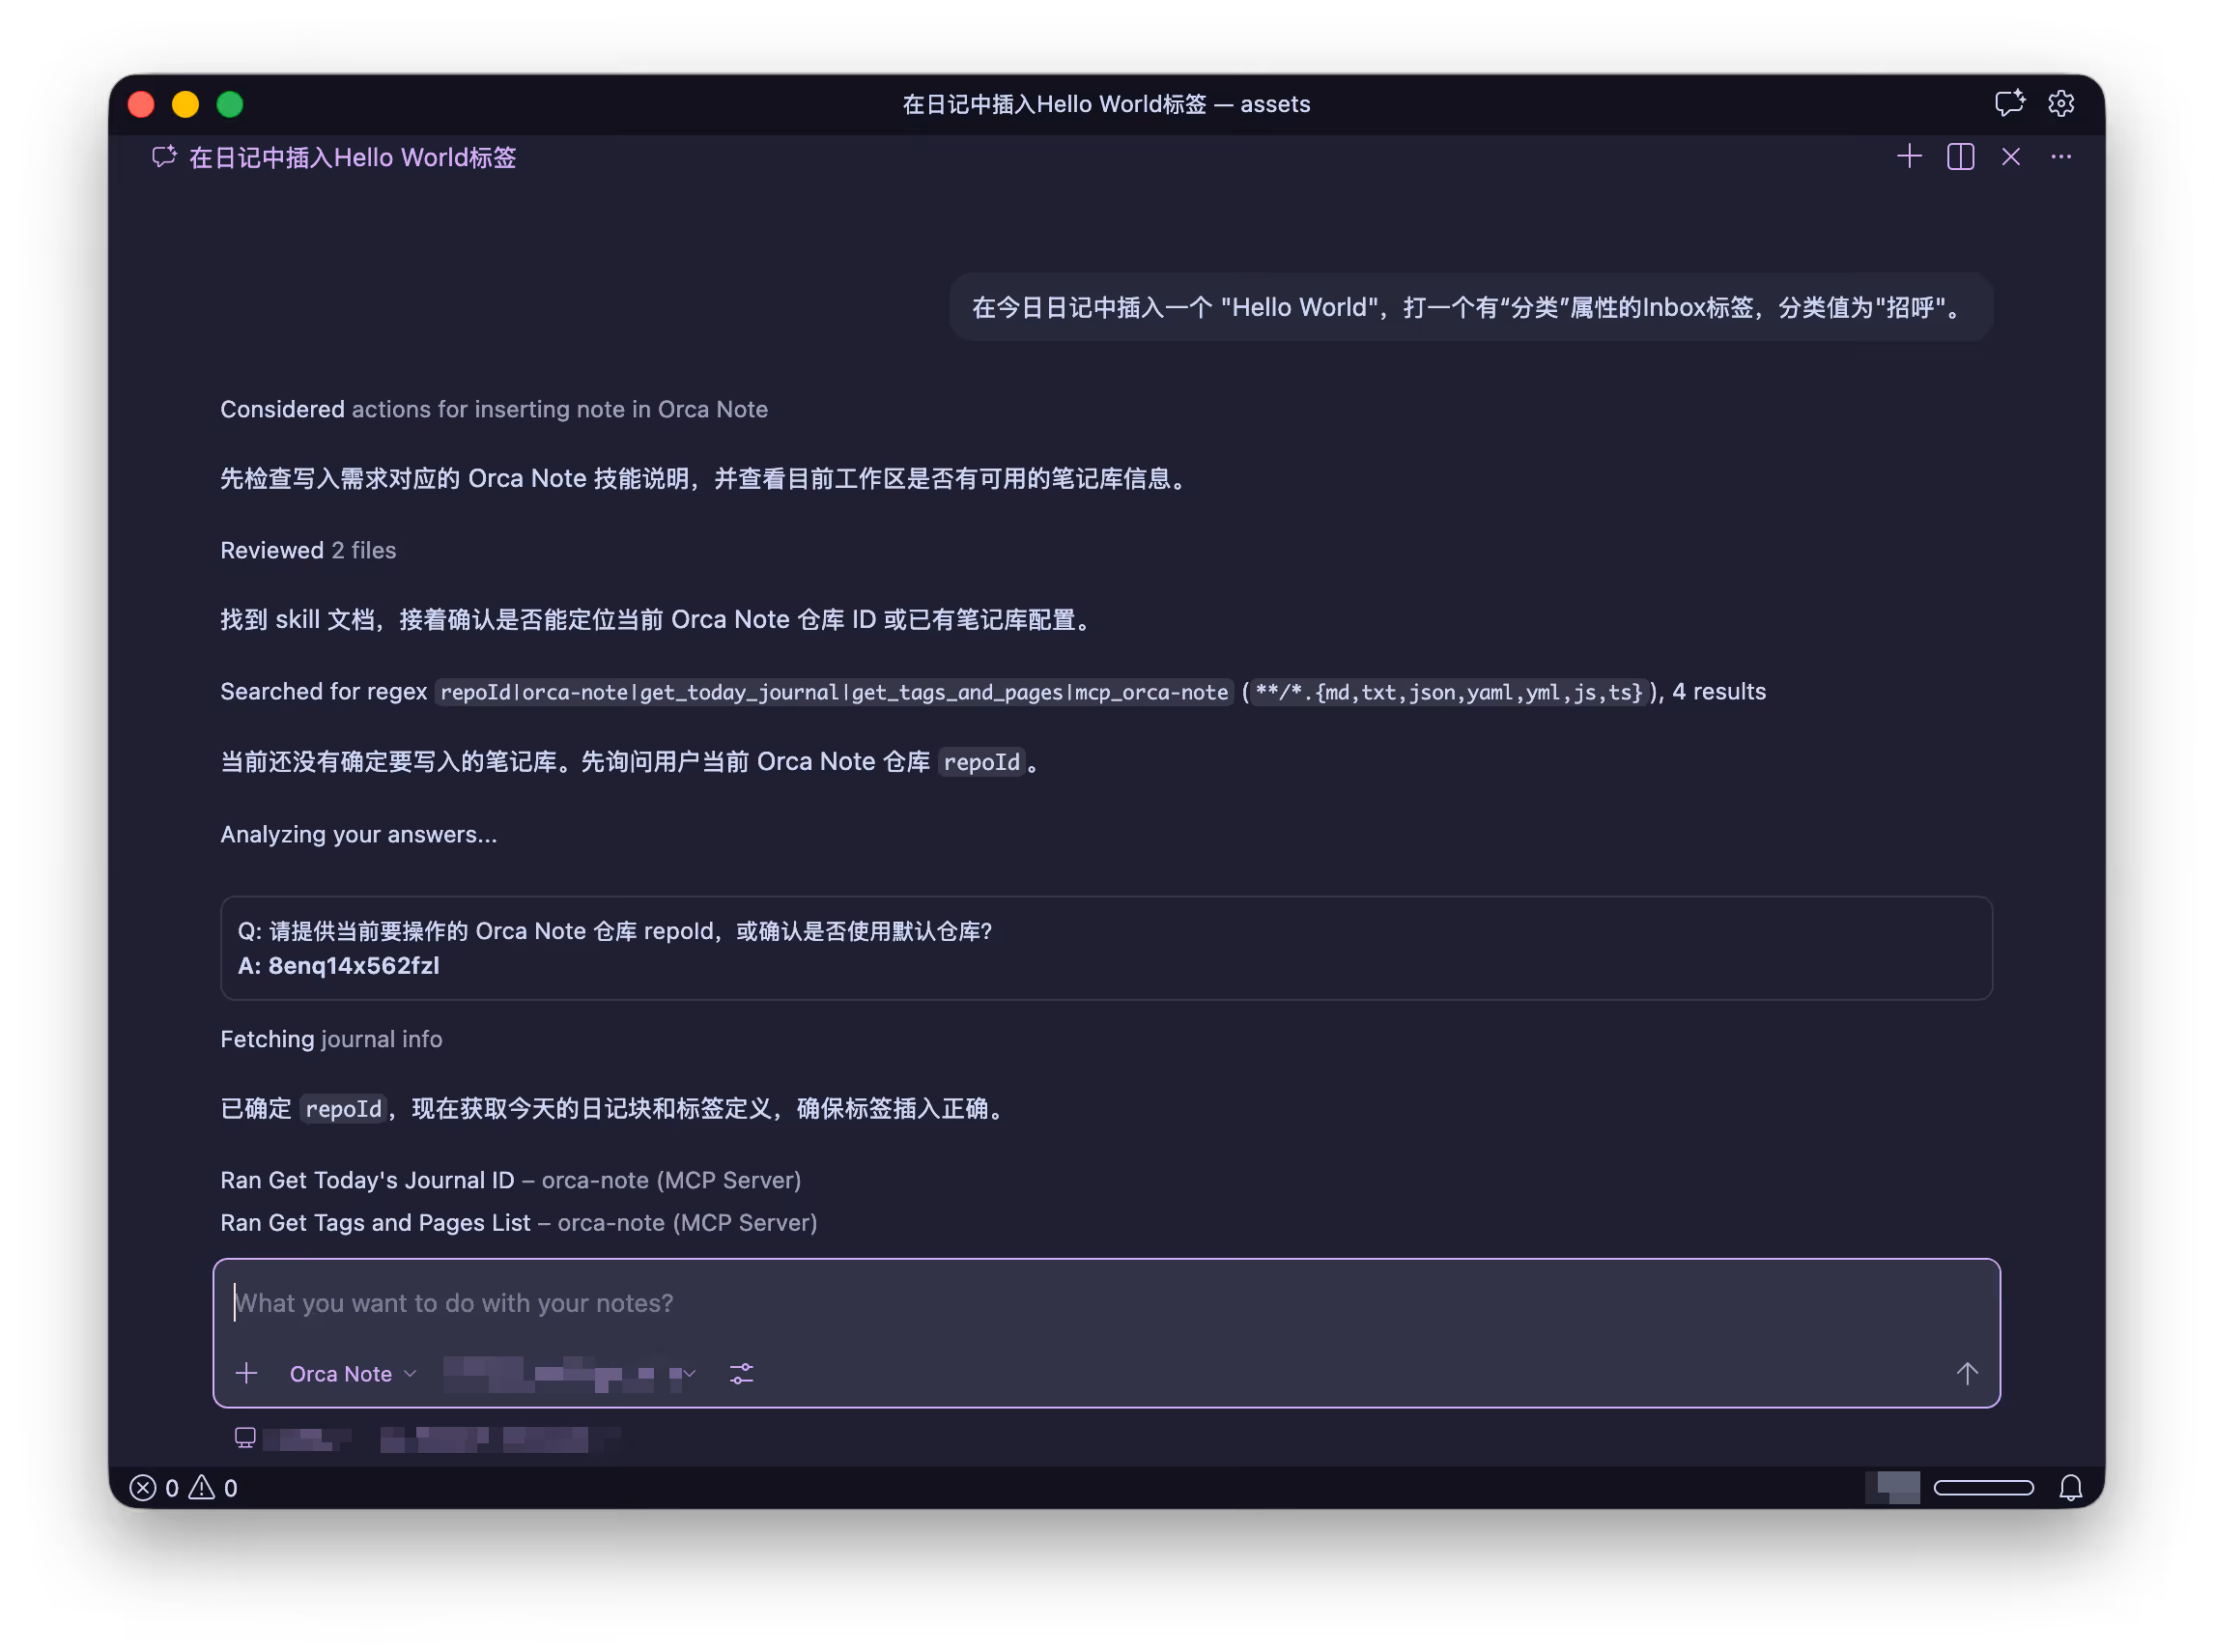This screenshot has height=1652, width=2214.
Task: Click the monitor icon below the input box
Action: [x=245, y=1437]
